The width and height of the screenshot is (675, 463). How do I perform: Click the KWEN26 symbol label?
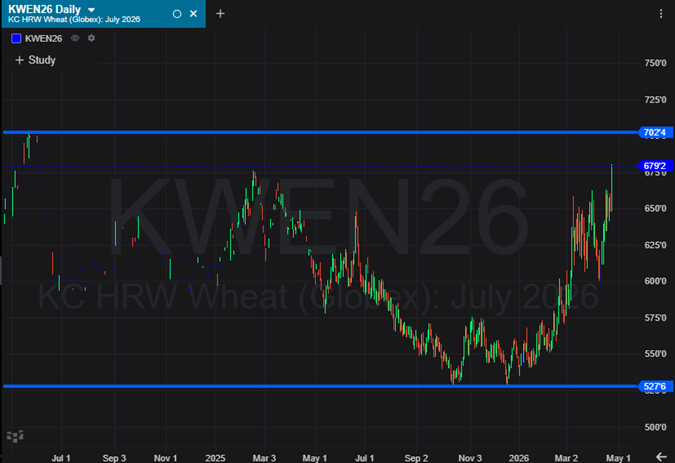[x=43, y=38]
